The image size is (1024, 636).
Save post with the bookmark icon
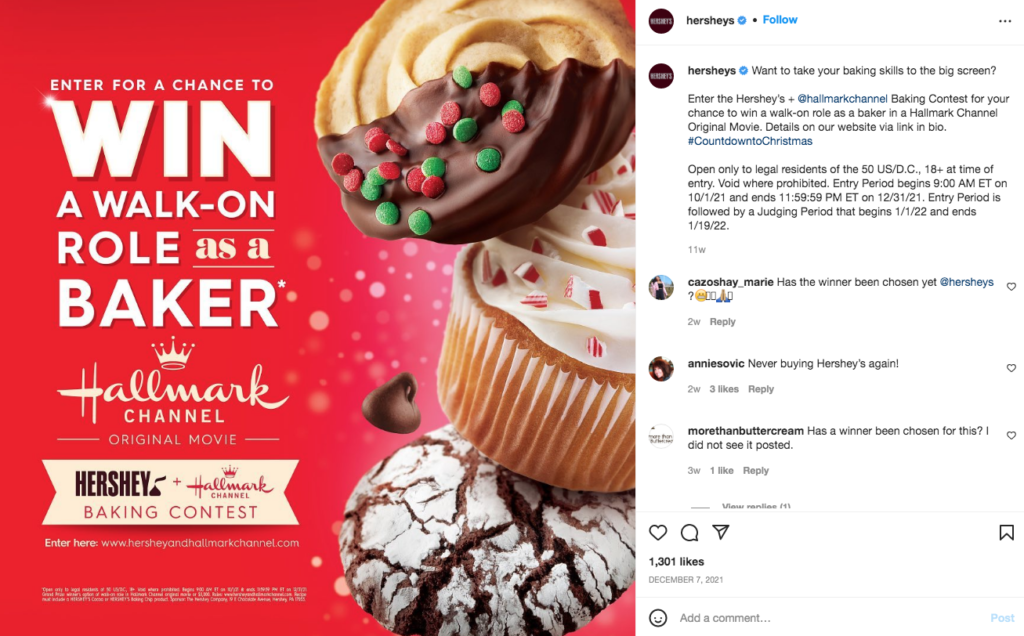point(1006,533)
